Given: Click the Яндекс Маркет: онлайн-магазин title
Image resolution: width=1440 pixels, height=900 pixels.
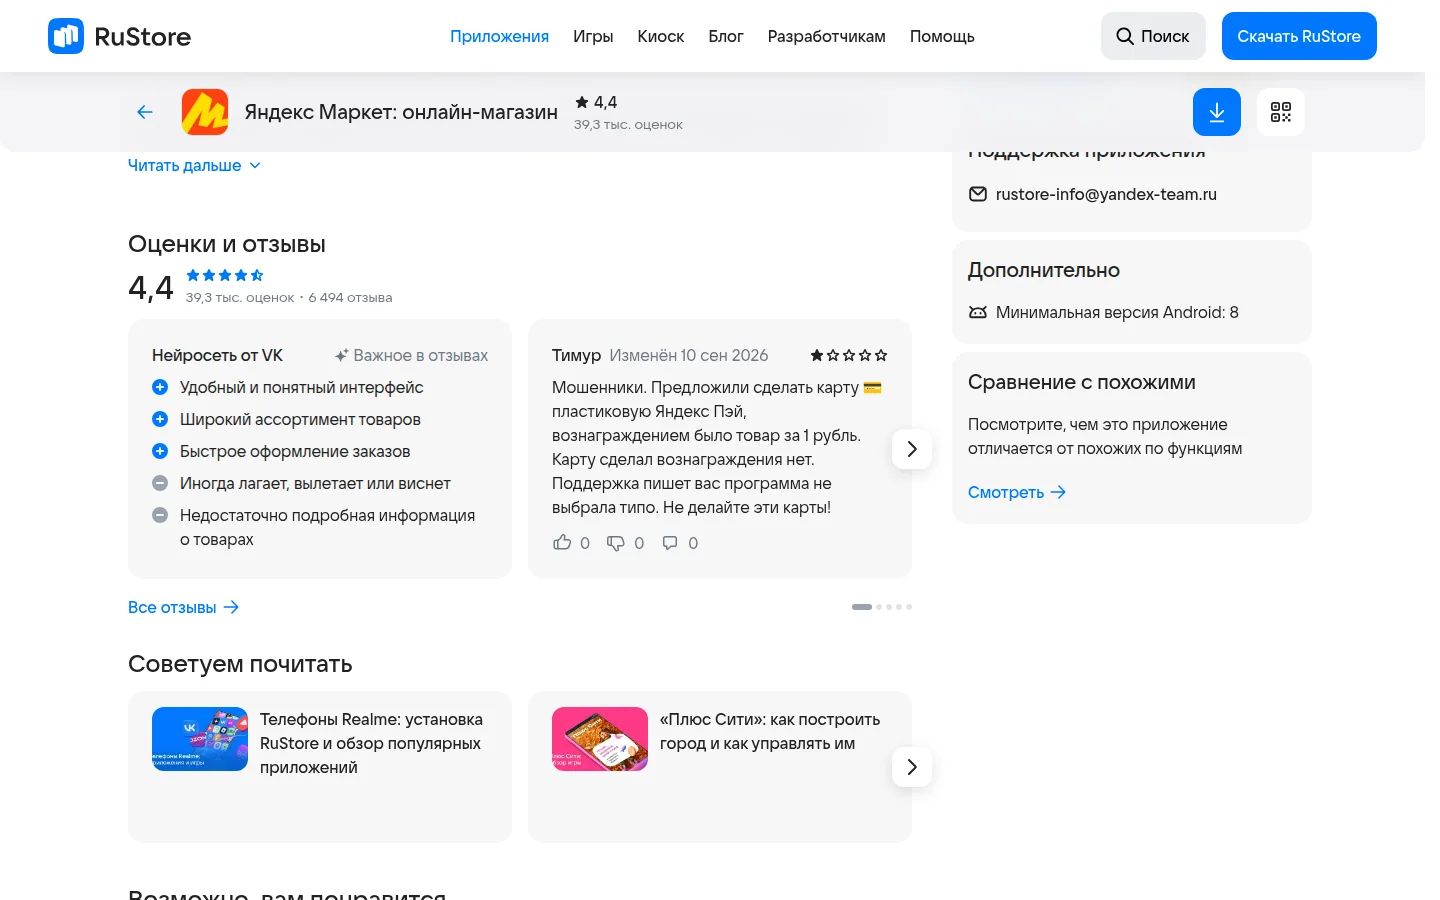Looking at the screenshot, I should 401,112.
